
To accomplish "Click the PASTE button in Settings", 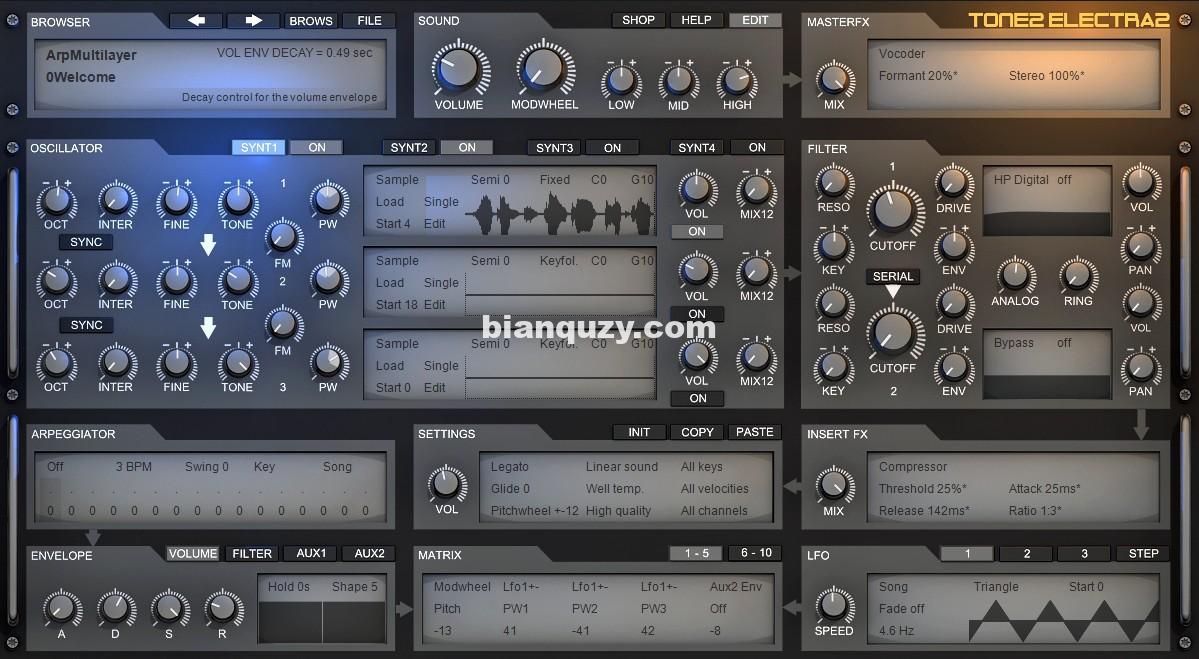I will click(x=755, y=432).
